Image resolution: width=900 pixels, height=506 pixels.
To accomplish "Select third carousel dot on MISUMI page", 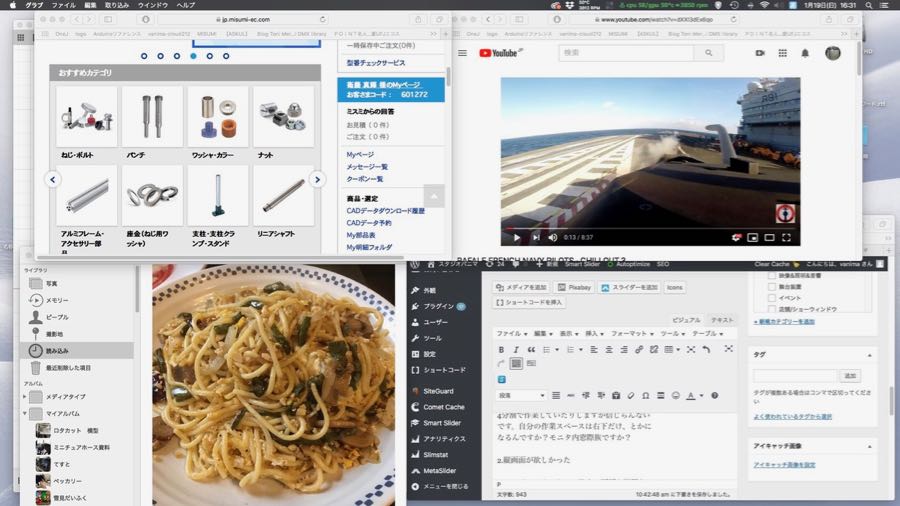I will 177,56.
